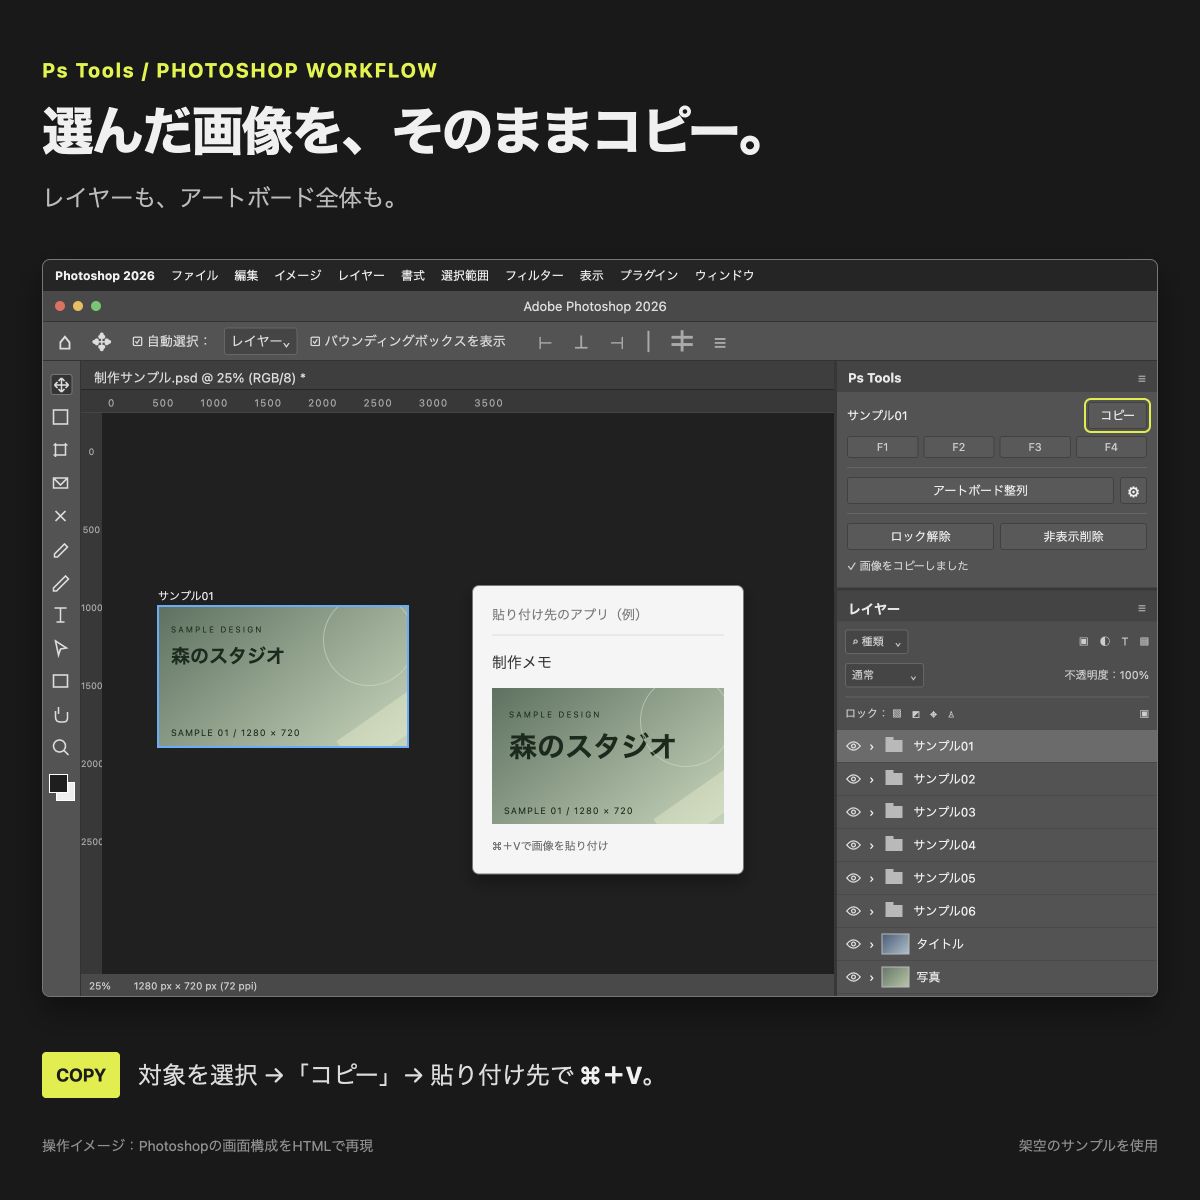Click the 写真 layer thumbnail
Screen dimensions: 1200x1200
(895, 977)
